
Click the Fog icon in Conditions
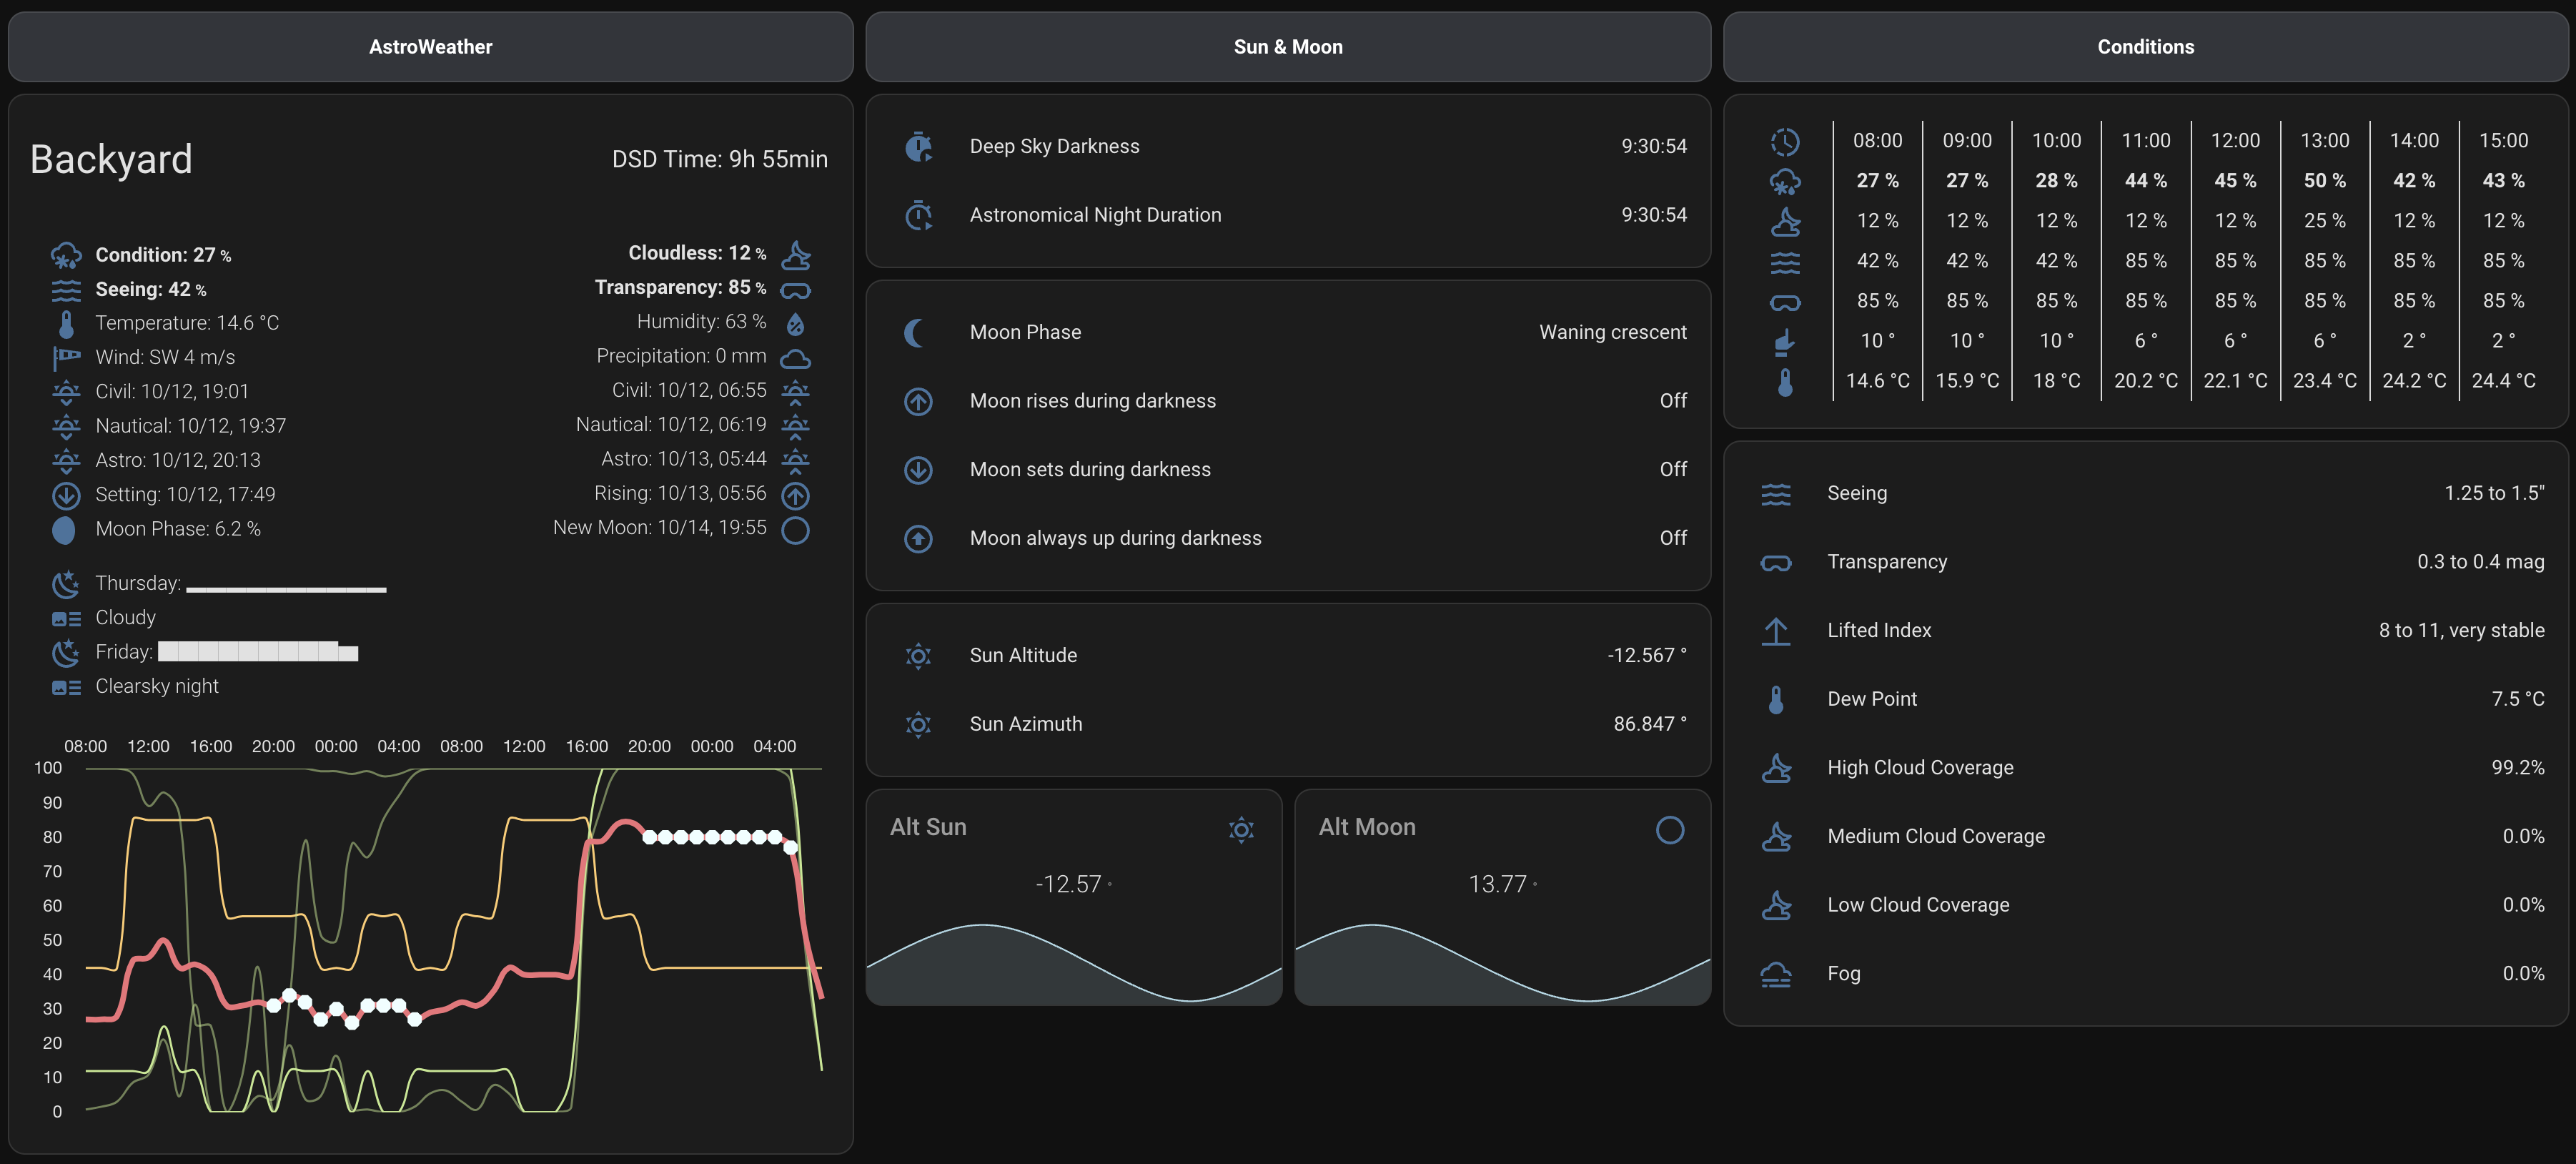point(1776,974)
